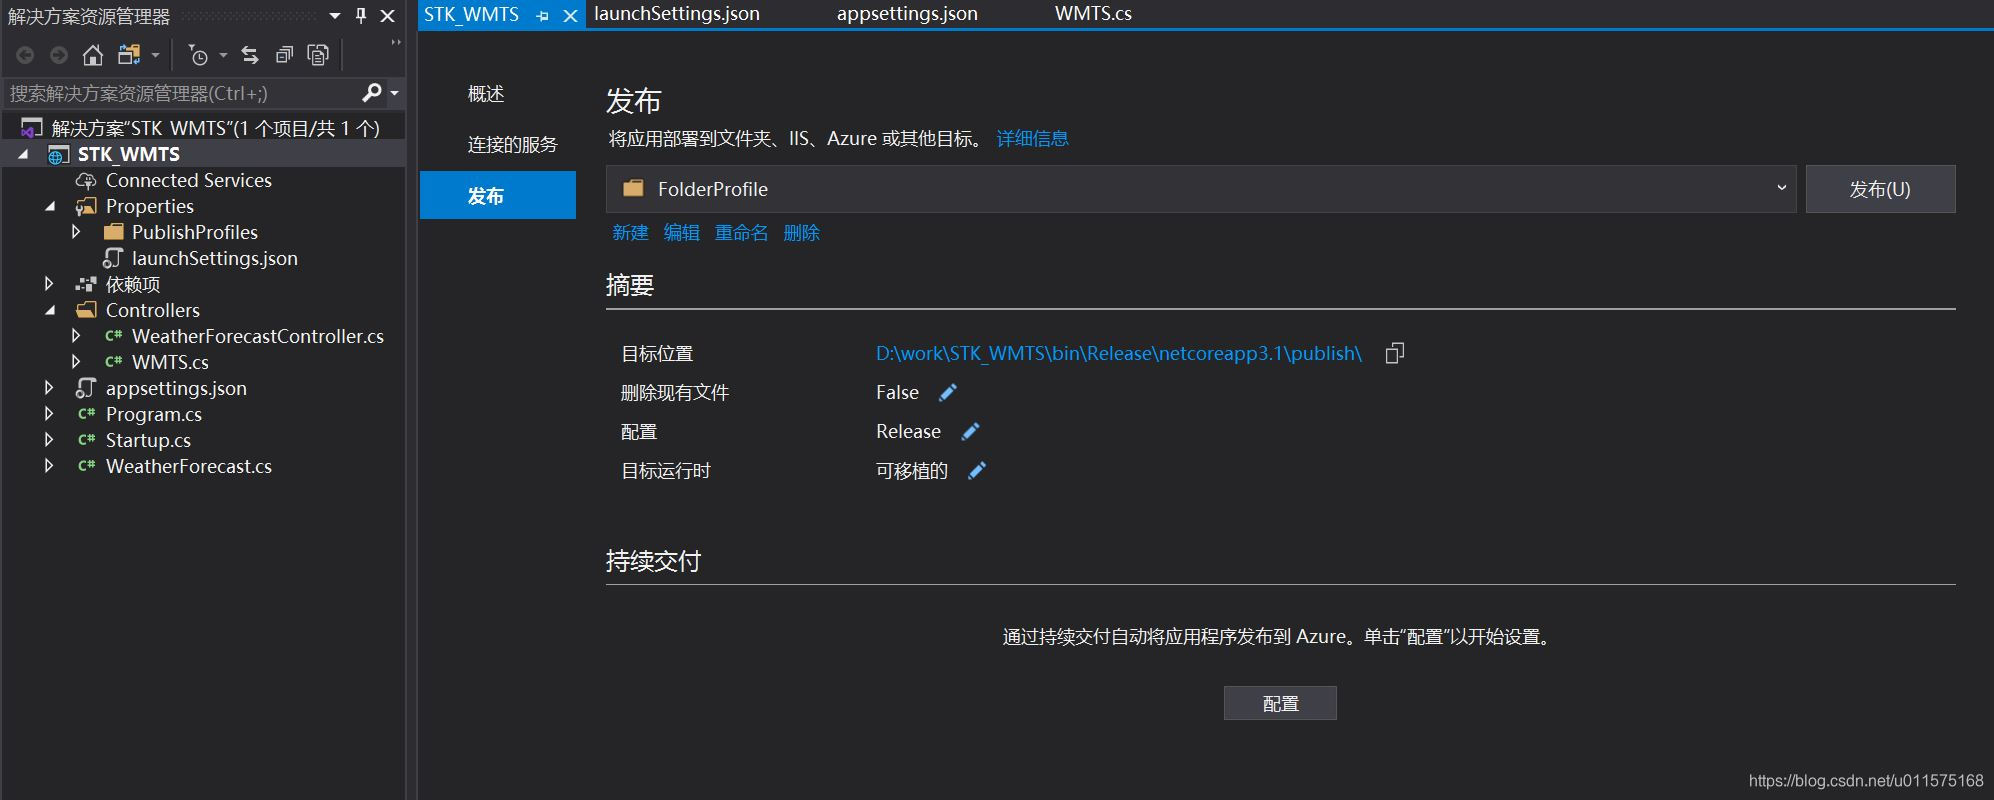Edit the target runtime 可移植的 with pencil icon
Image resolution: width=1994 pixels, height=800 pixels.
pos(977,471)
